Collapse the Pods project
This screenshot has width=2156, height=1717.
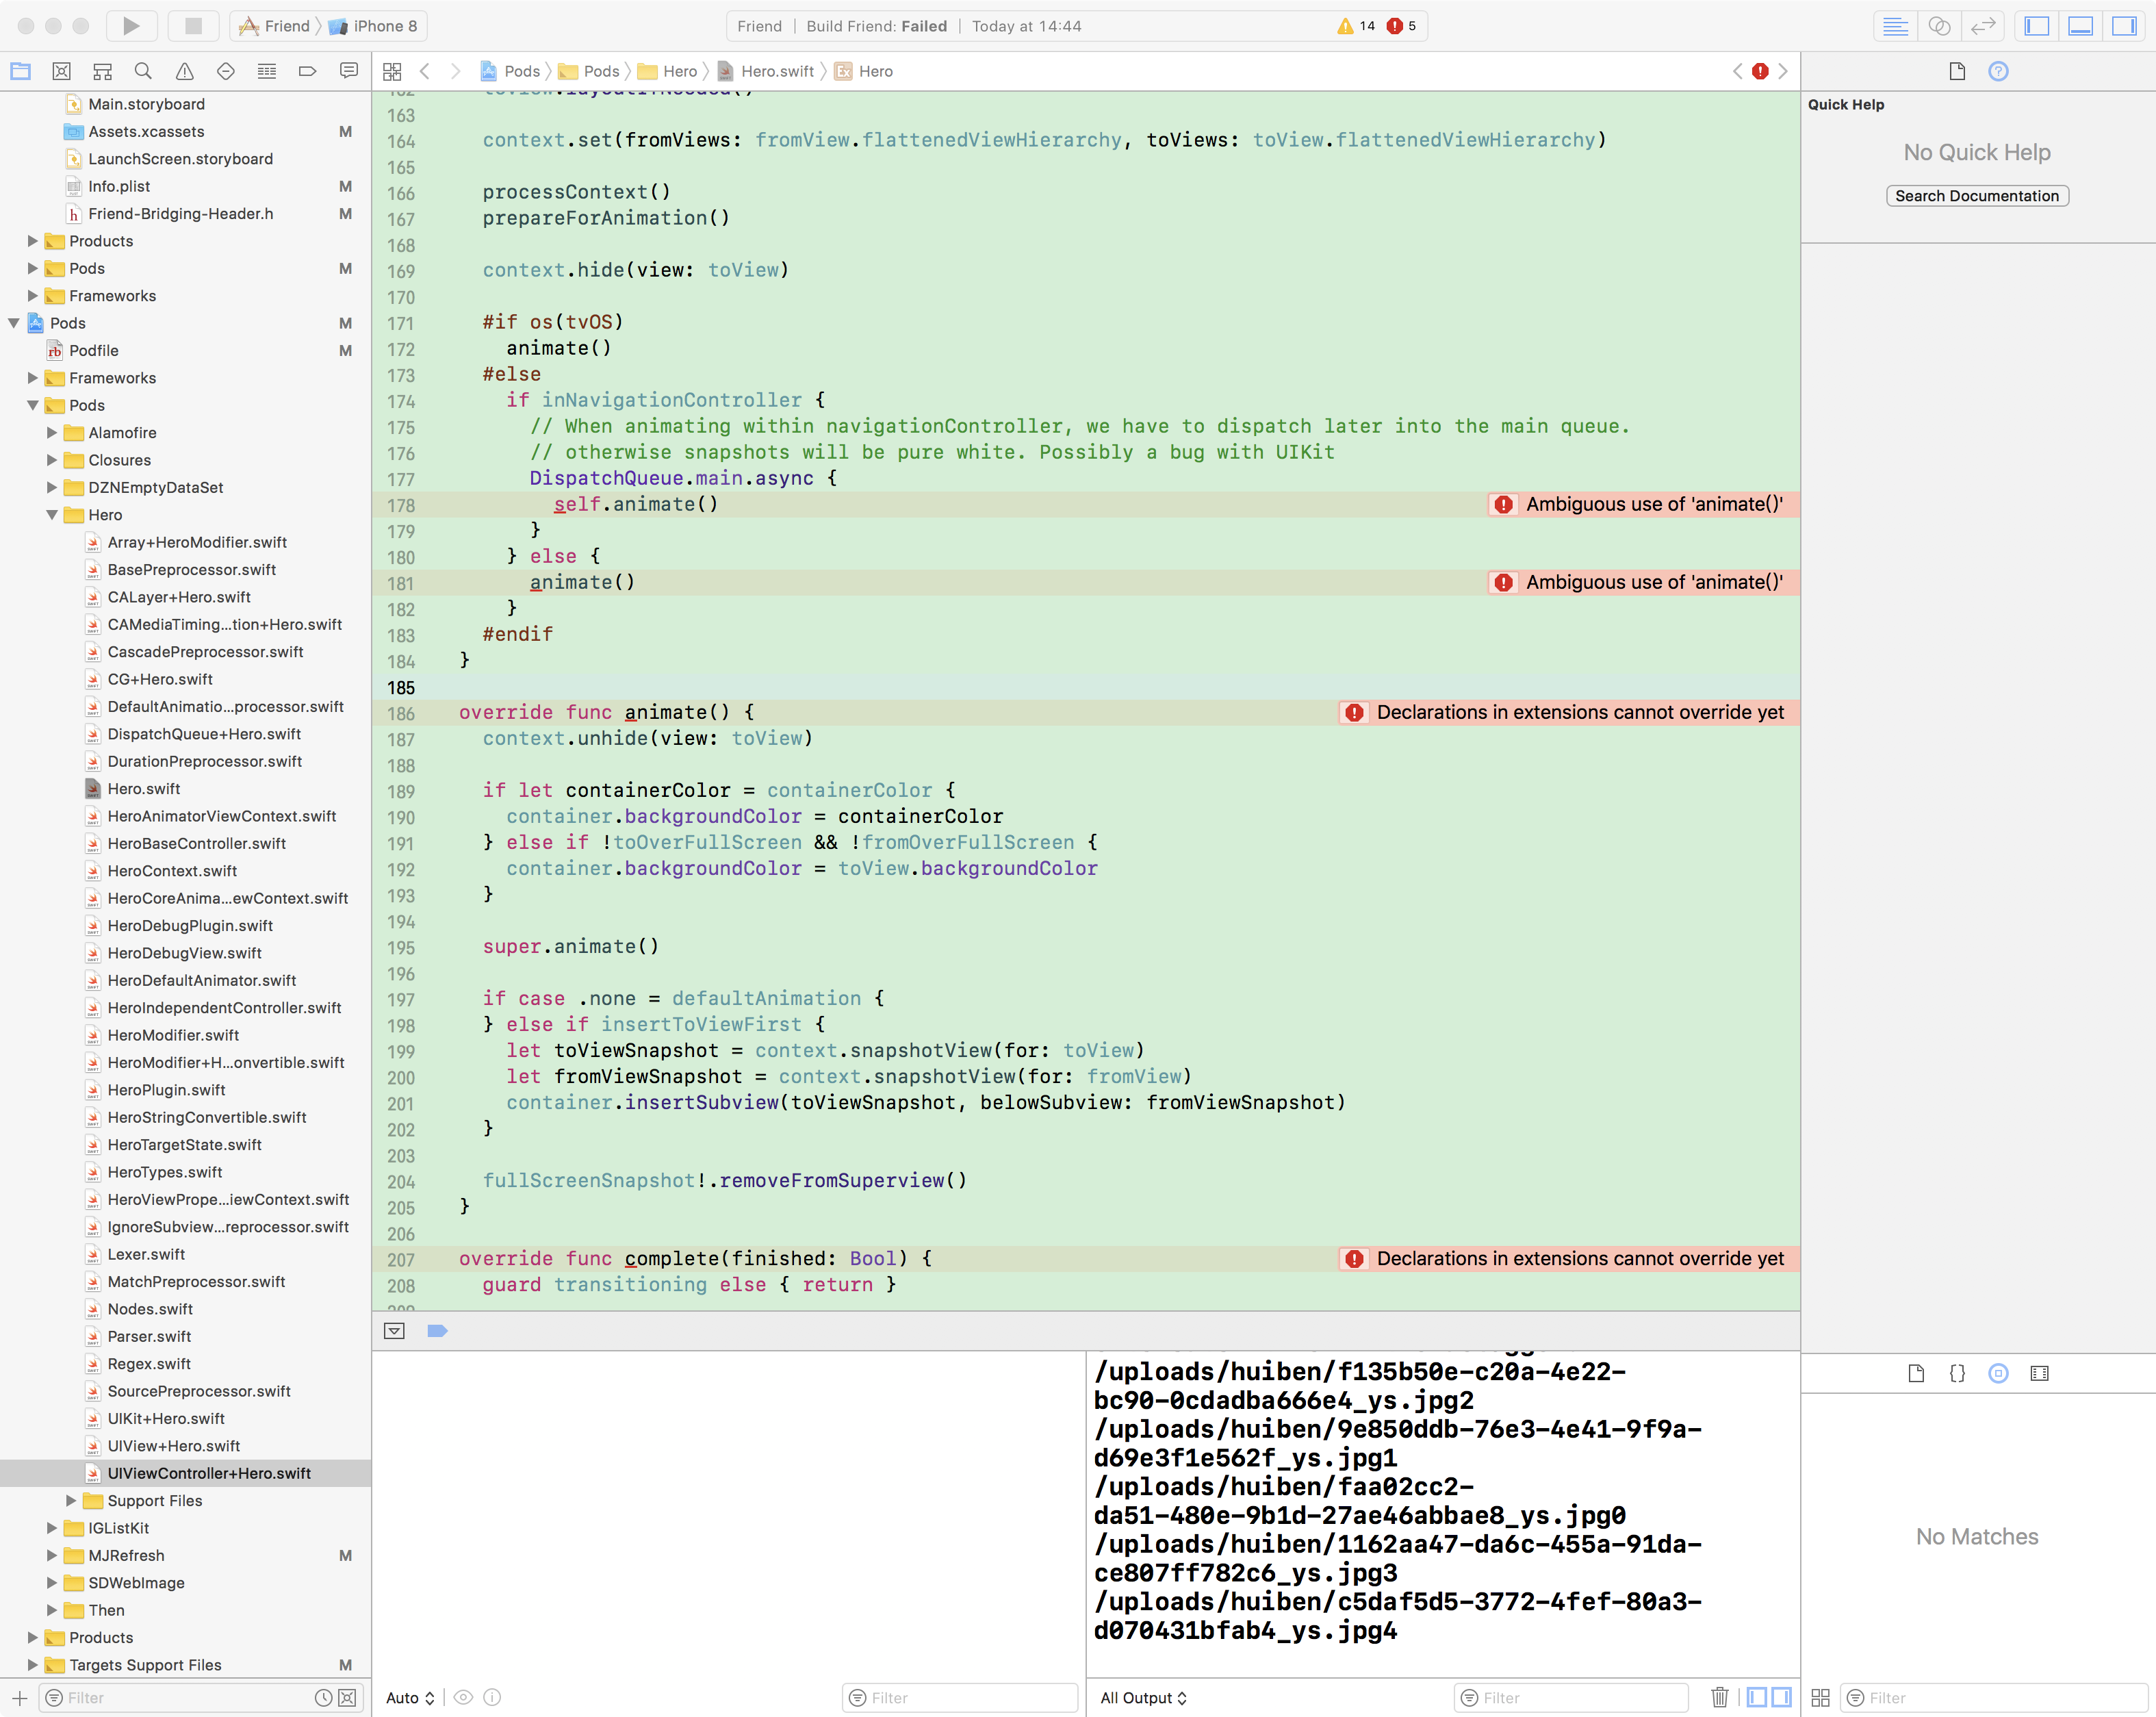pyautogui.click(x=13, y=323)
